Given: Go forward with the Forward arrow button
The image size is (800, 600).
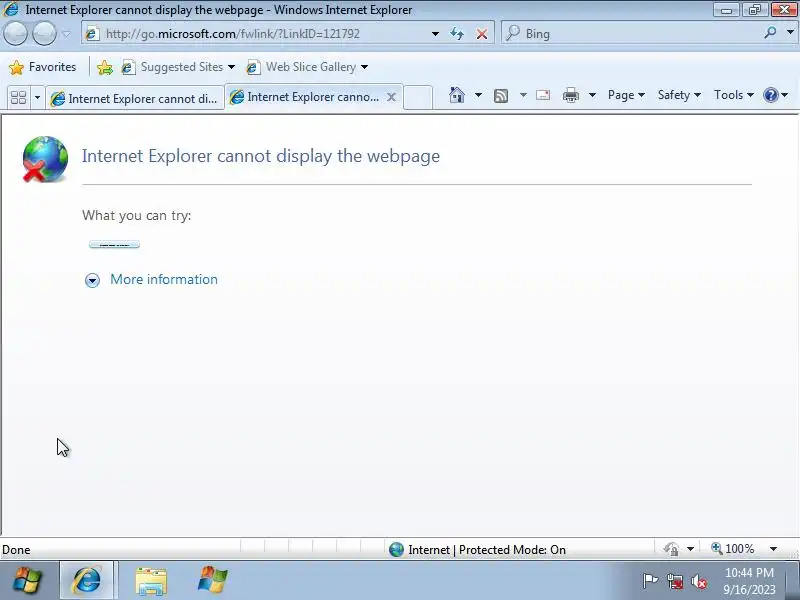Looking at the screenshot, I should (44, 34).
